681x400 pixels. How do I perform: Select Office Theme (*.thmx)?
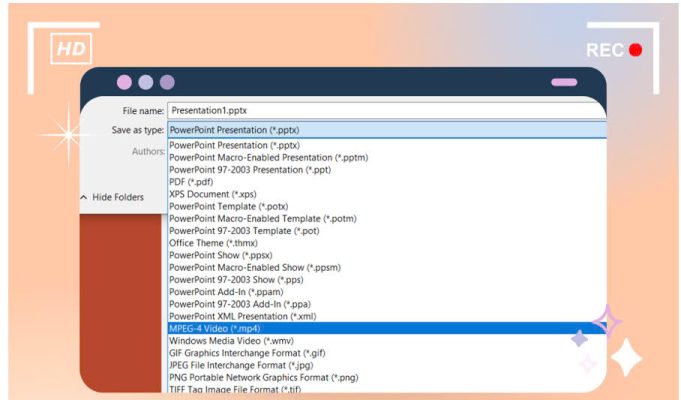pyautogui.click(x=387, y=243)
